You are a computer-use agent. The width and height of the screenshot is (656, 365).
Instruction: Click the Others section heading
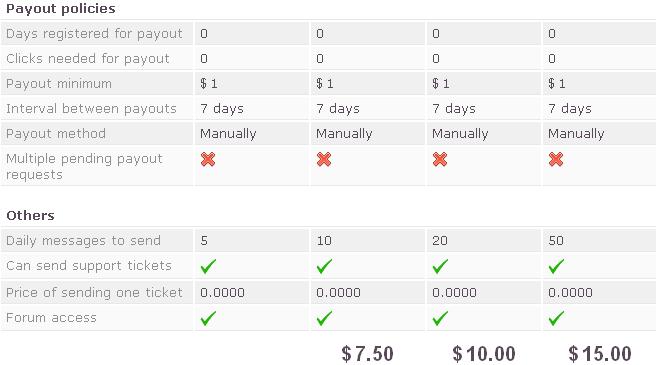(x=31, y=216)
